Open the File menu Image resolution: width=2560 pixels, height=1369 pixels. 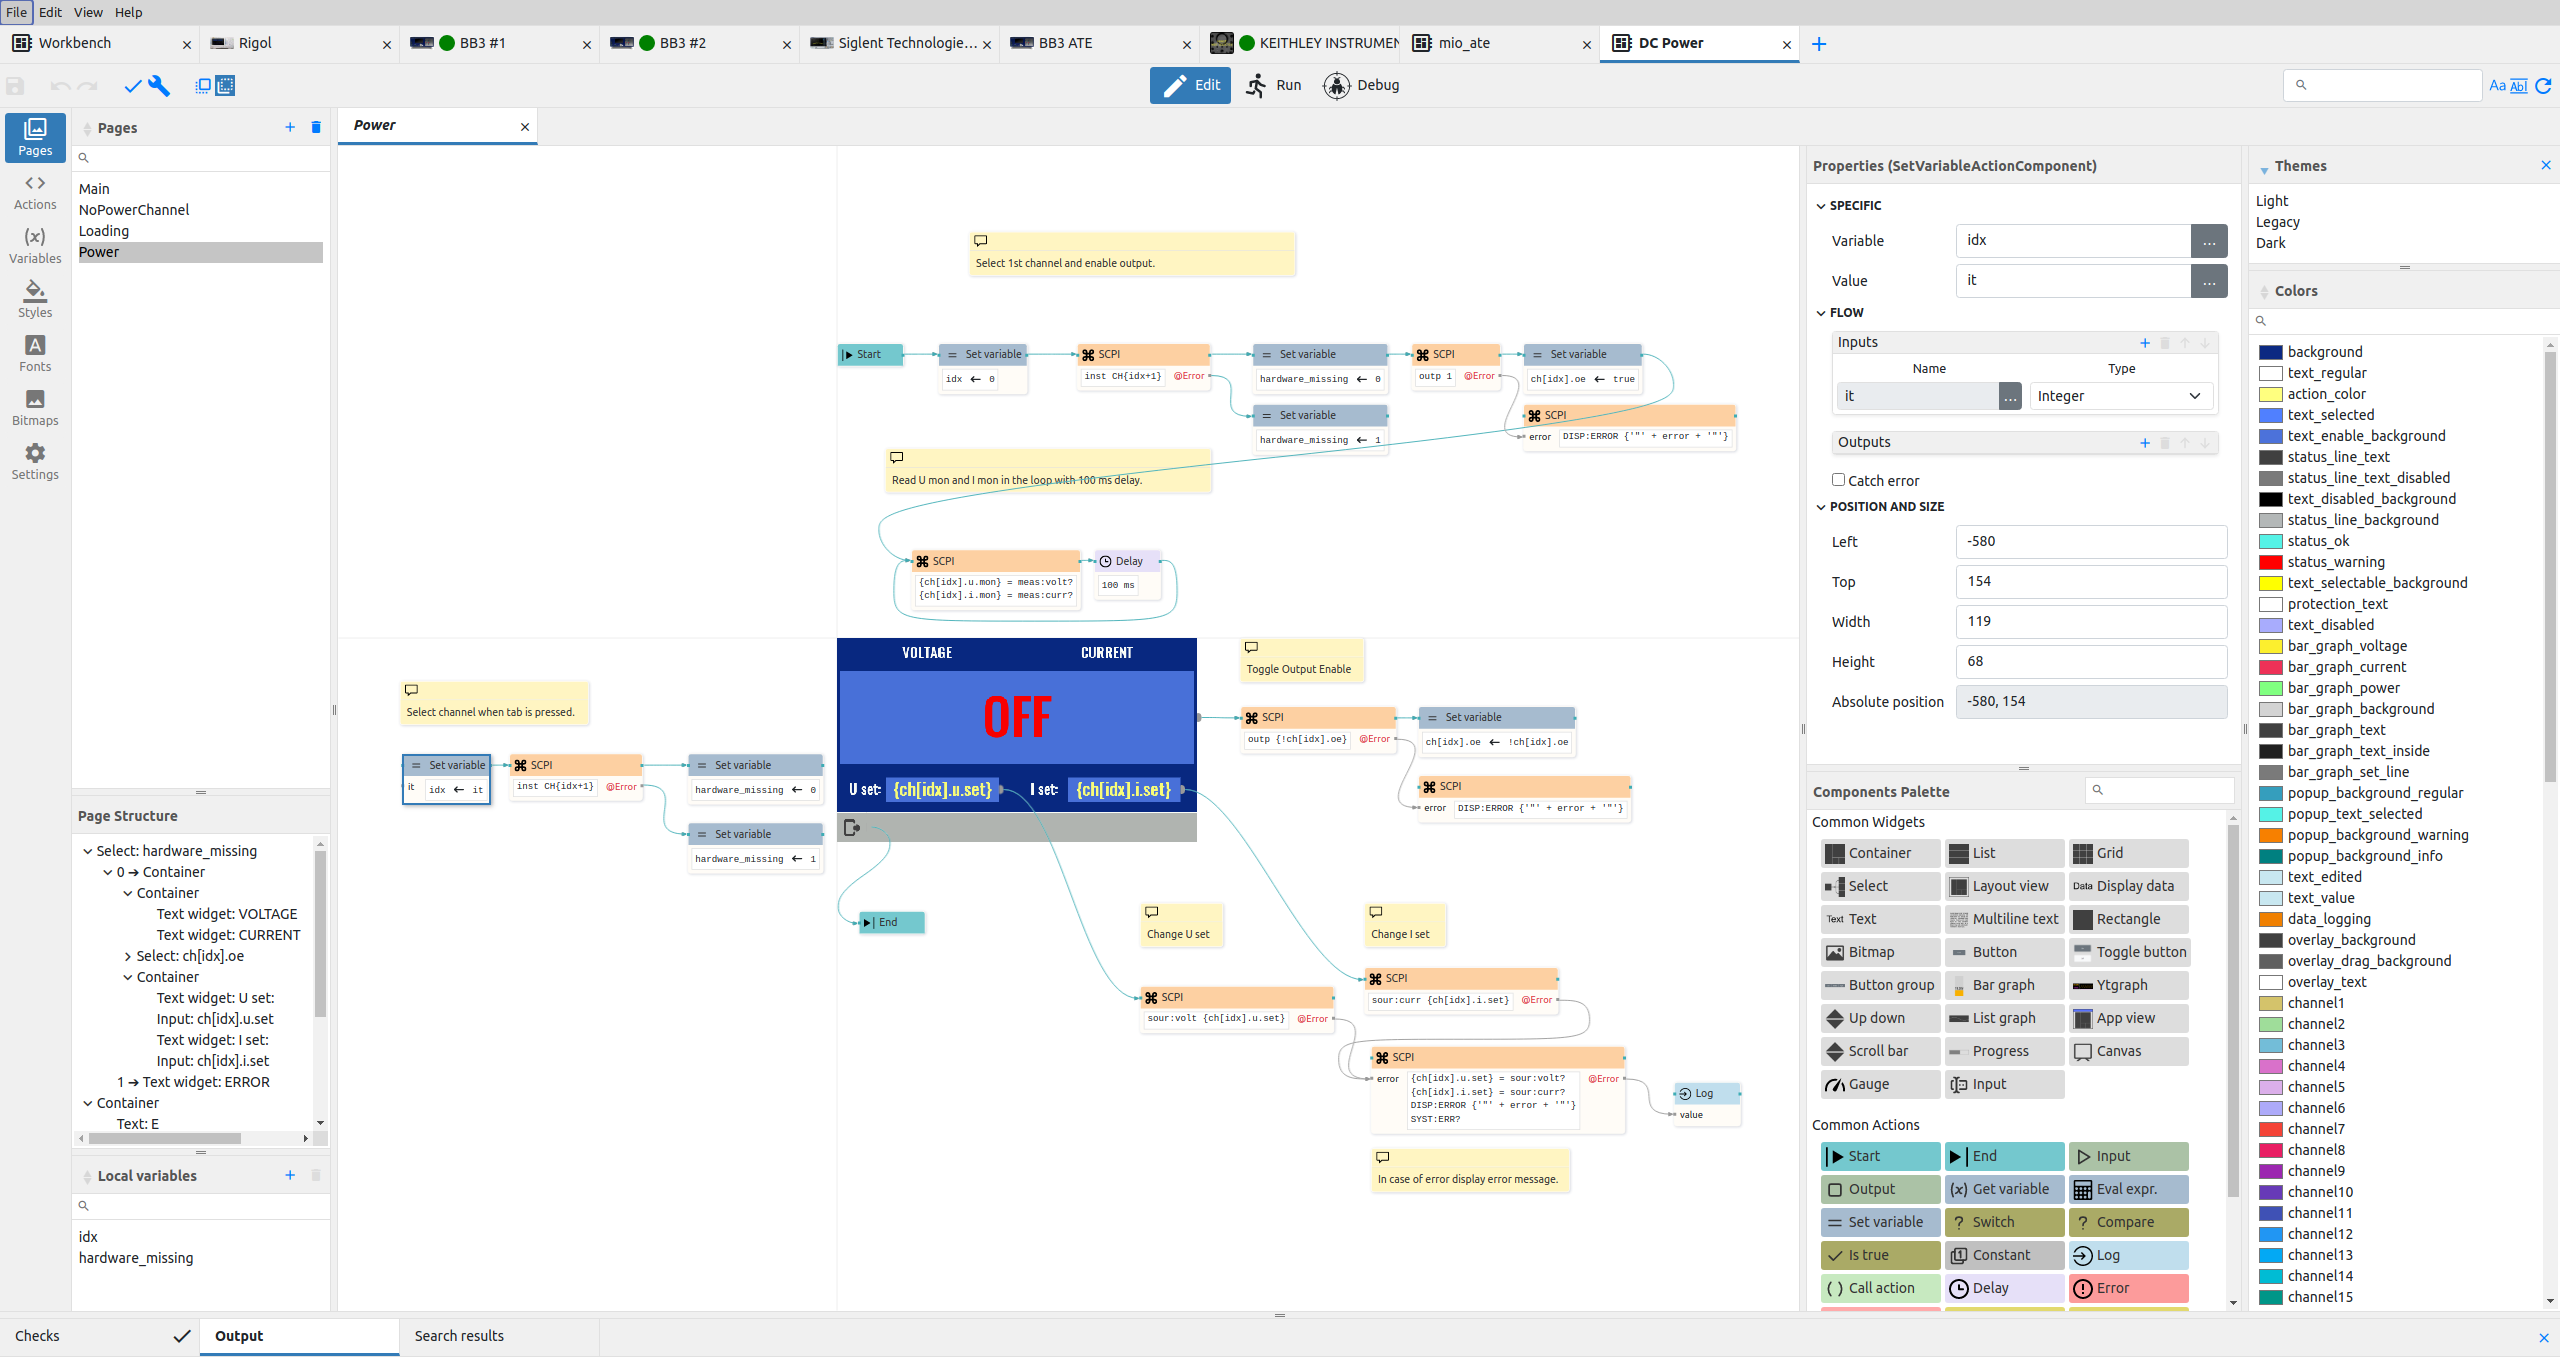tap(17, 12)
